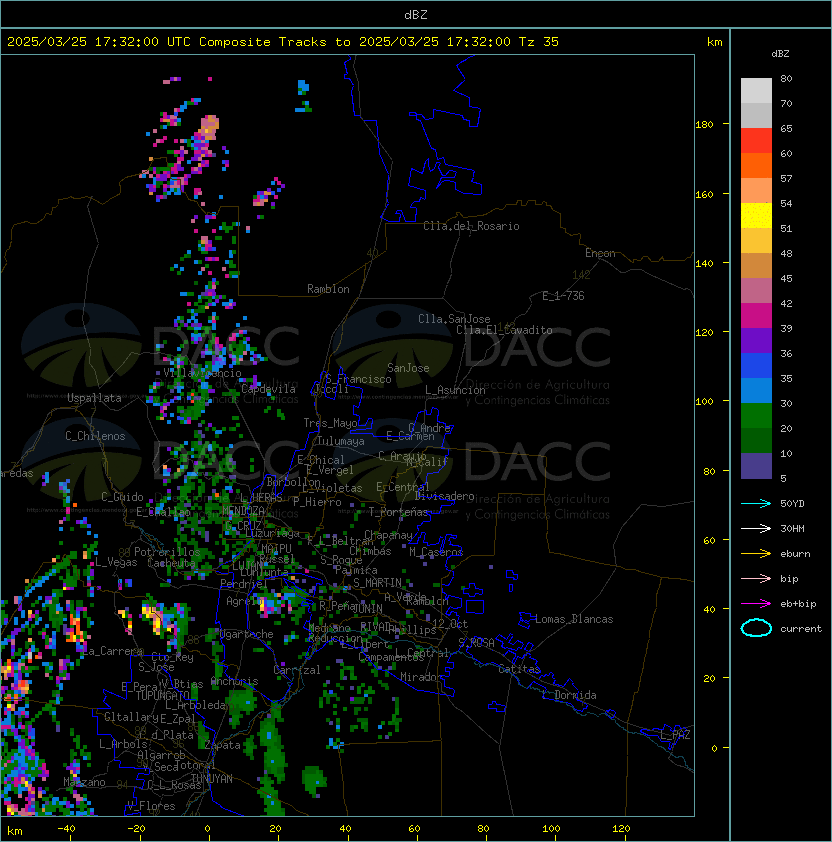Click the 'V_Flores' map label
The height and width of the screenshot is (842, 832).
click(x=151, y=806)
